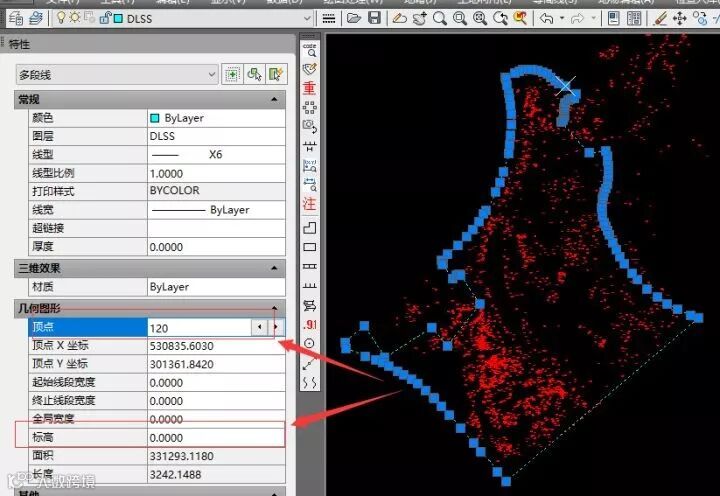Click the linetype lines icon in toolbar
The image size is (720, 496).
click(329, 19)
